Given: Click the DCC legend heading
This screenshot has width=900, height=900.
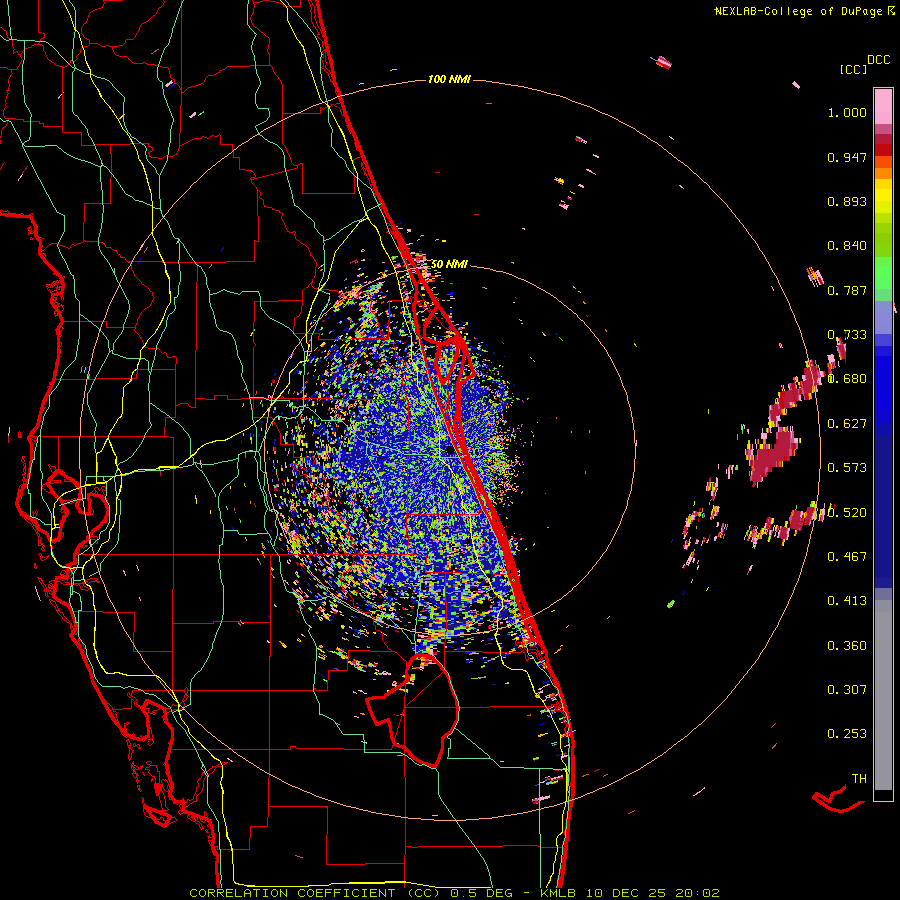Looking at the screenshot, I should pyautogui.click(x=879, y=60).
